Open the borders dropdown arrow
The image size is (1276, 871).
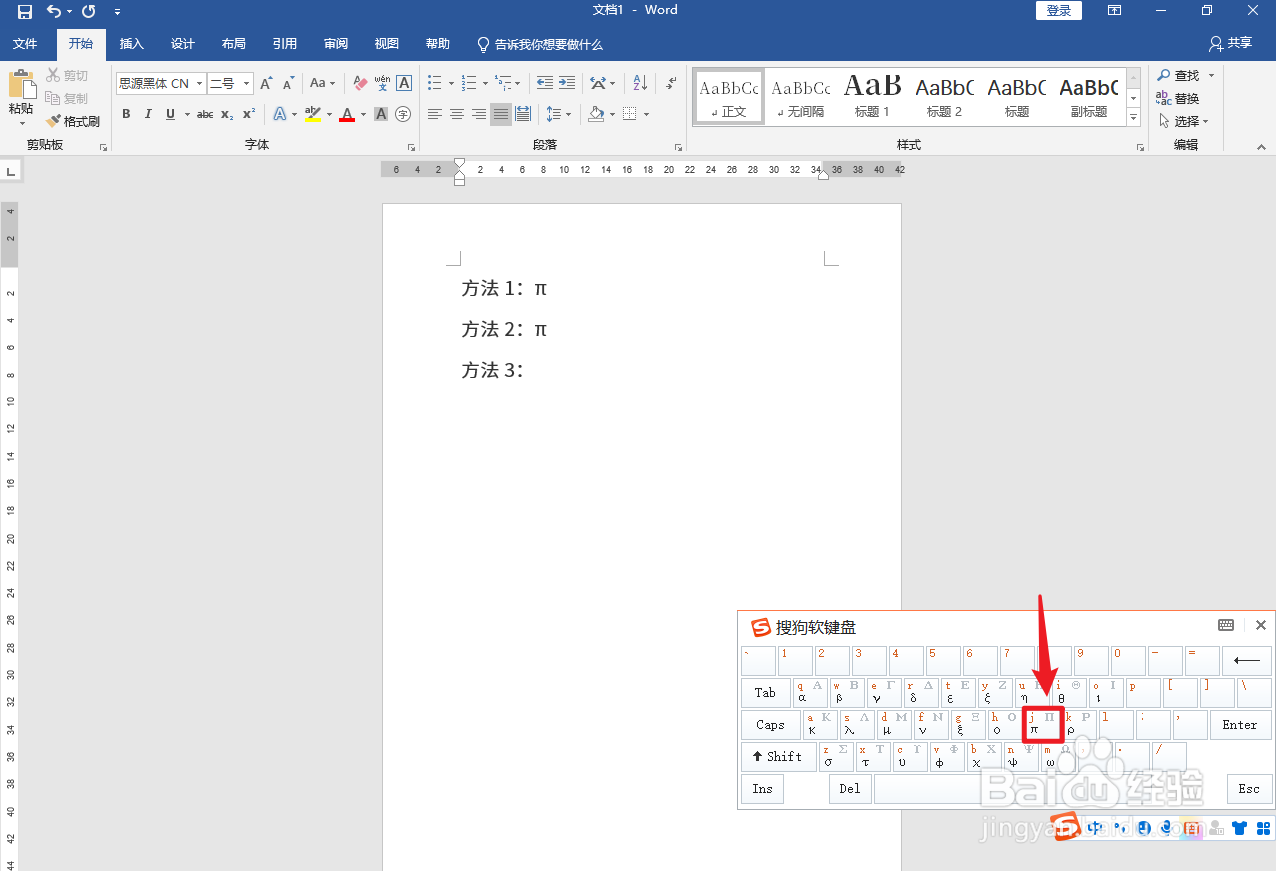(x=646, y=114)
